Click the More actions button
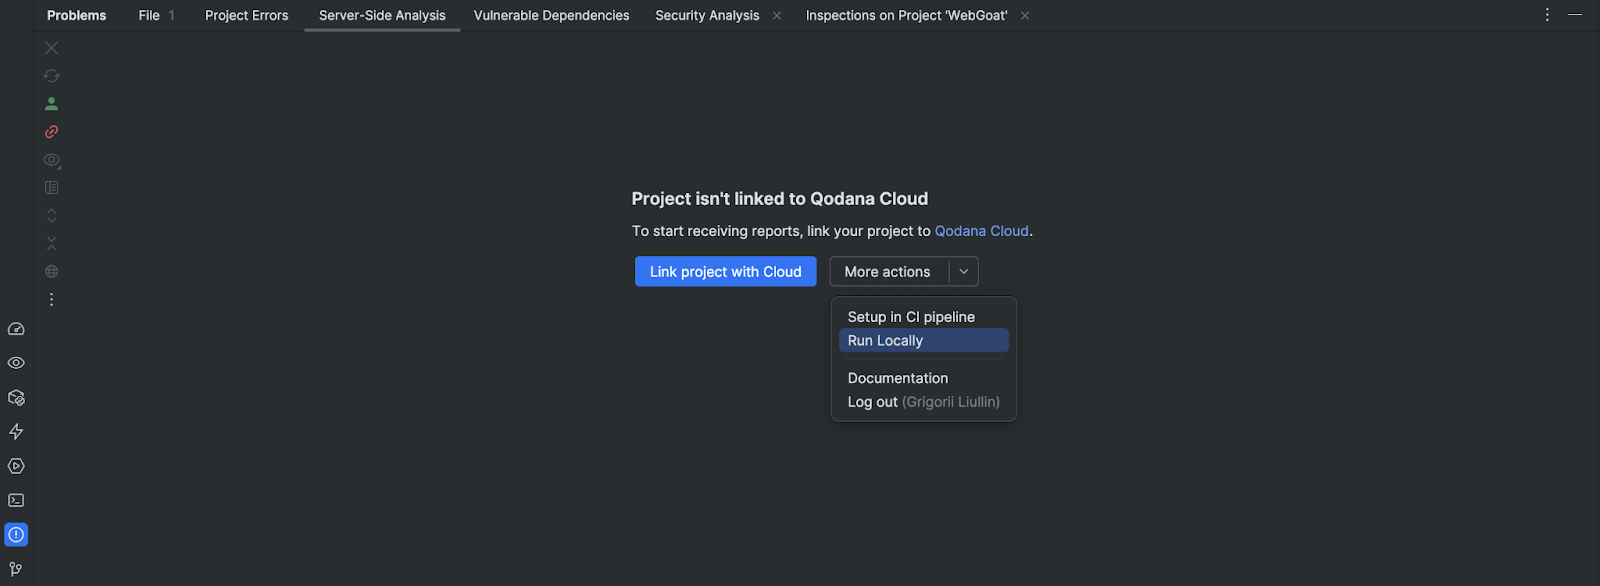The image size is (1600, 586). [x=888, y=272]
